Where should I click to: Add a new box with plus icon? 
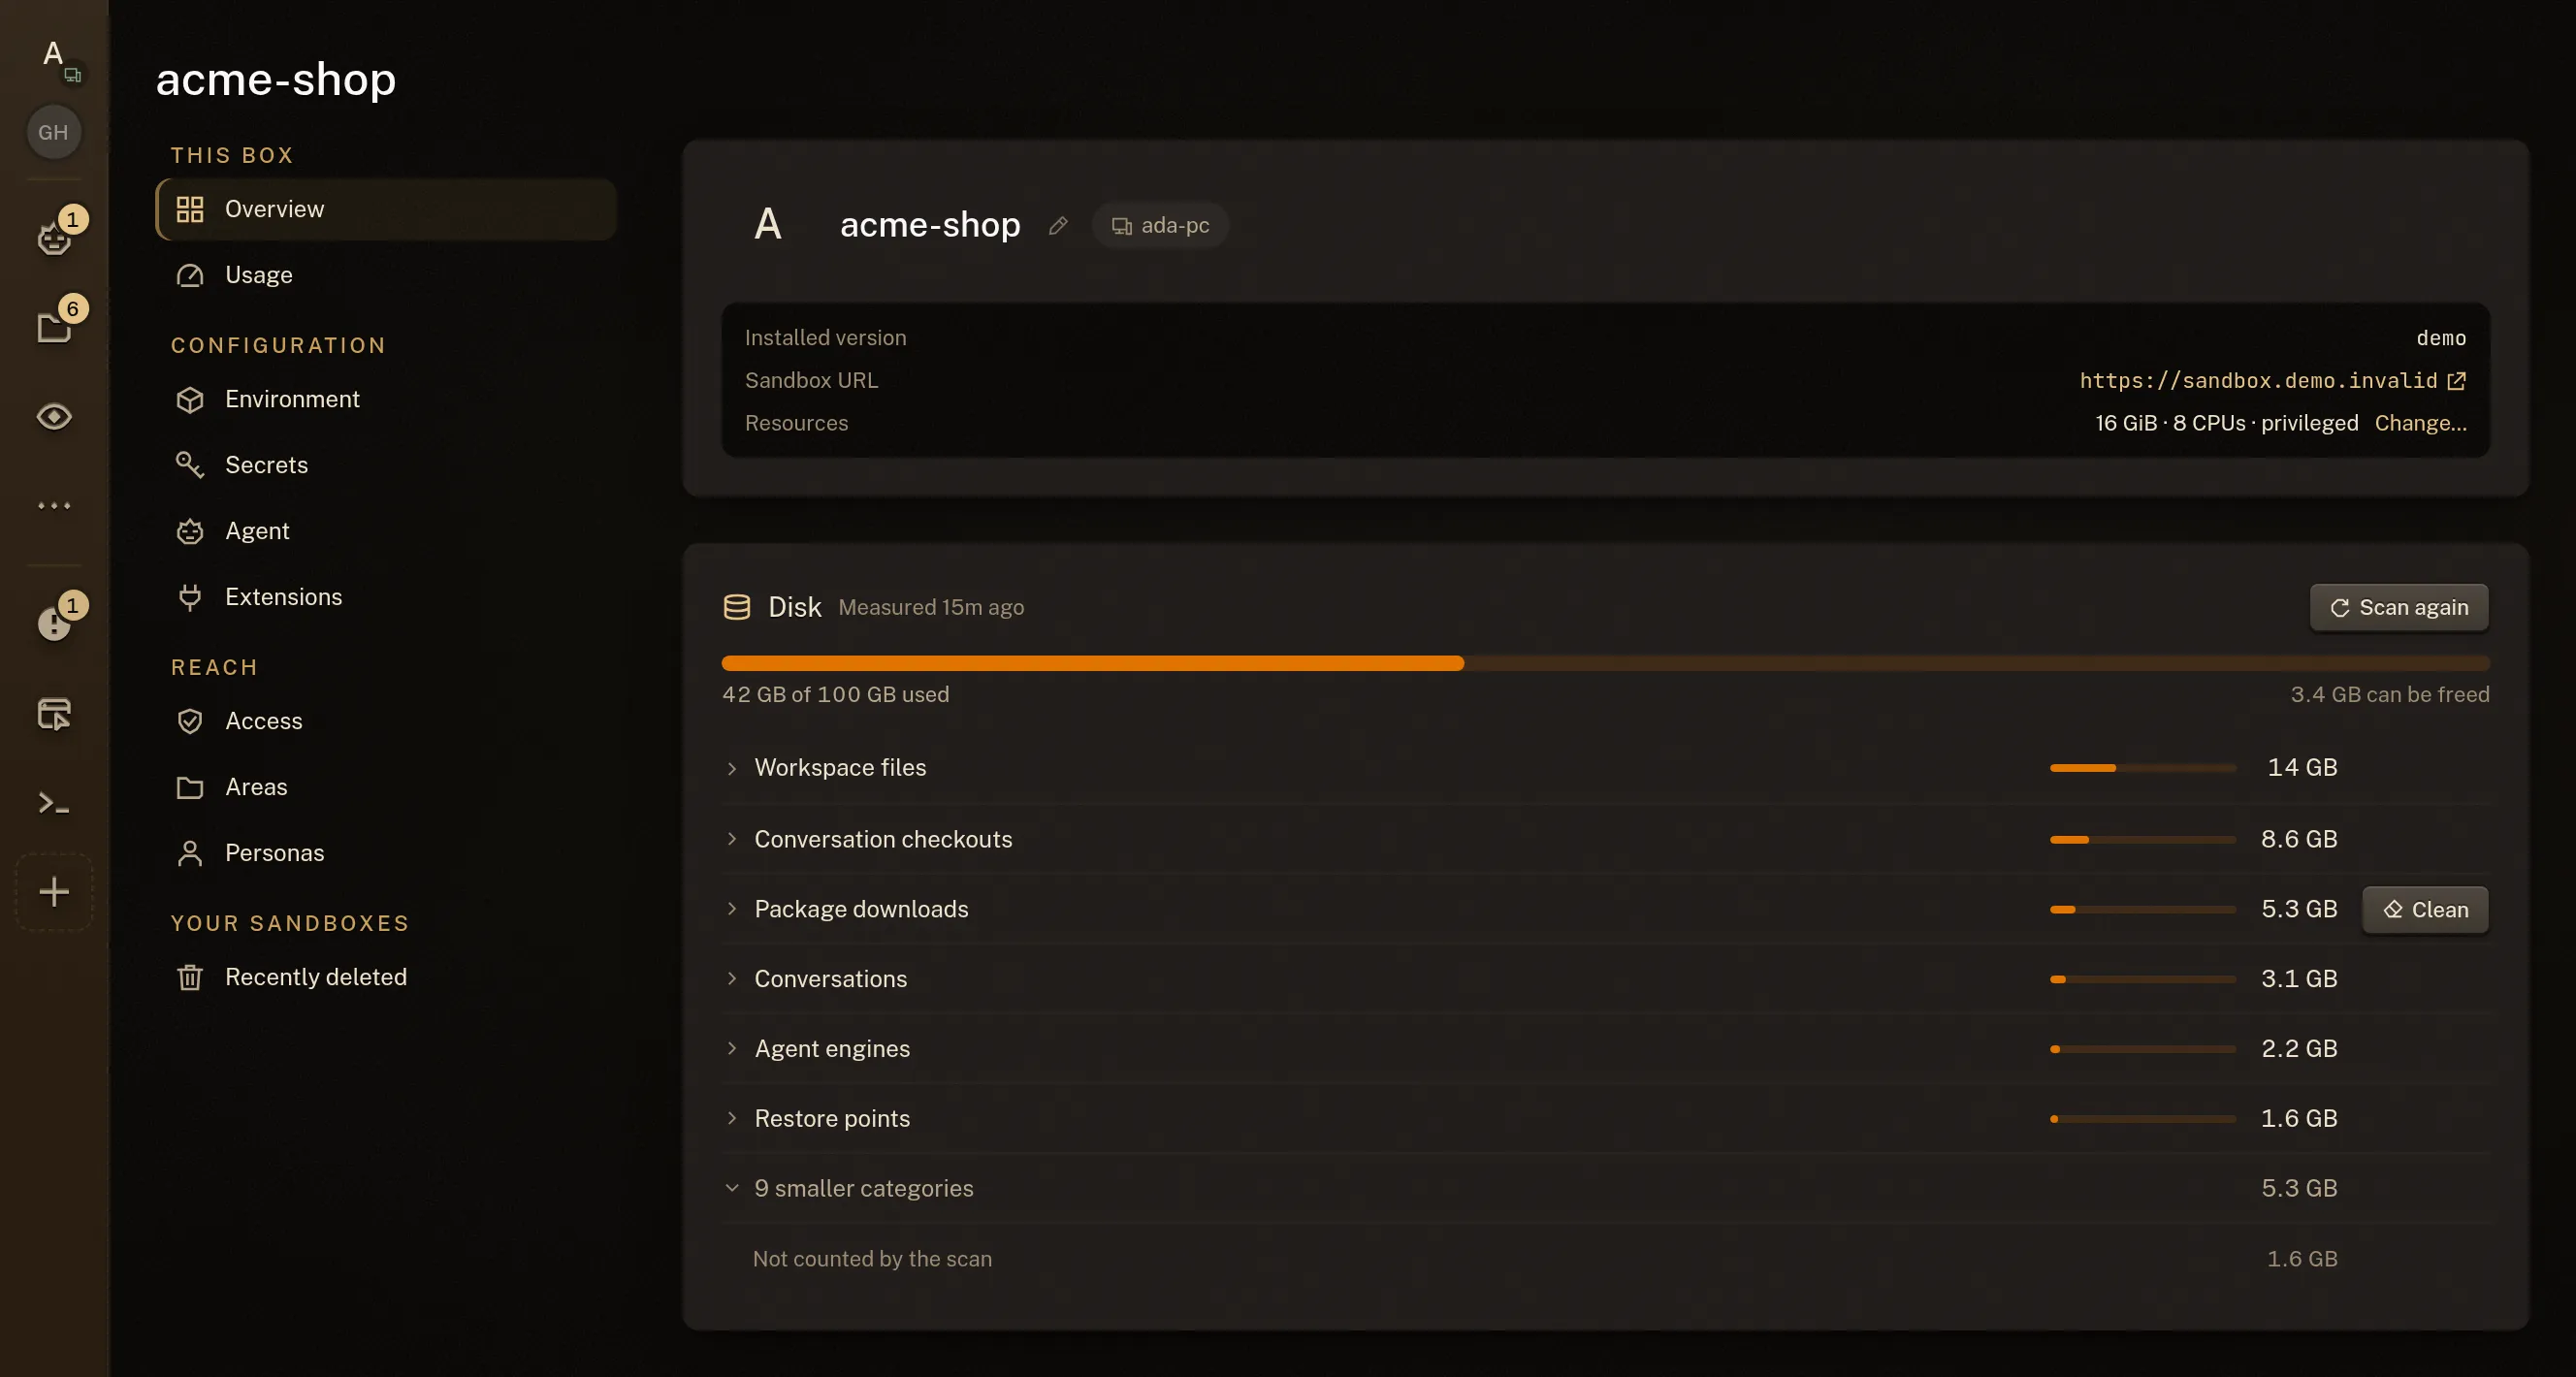coord(54,892)
